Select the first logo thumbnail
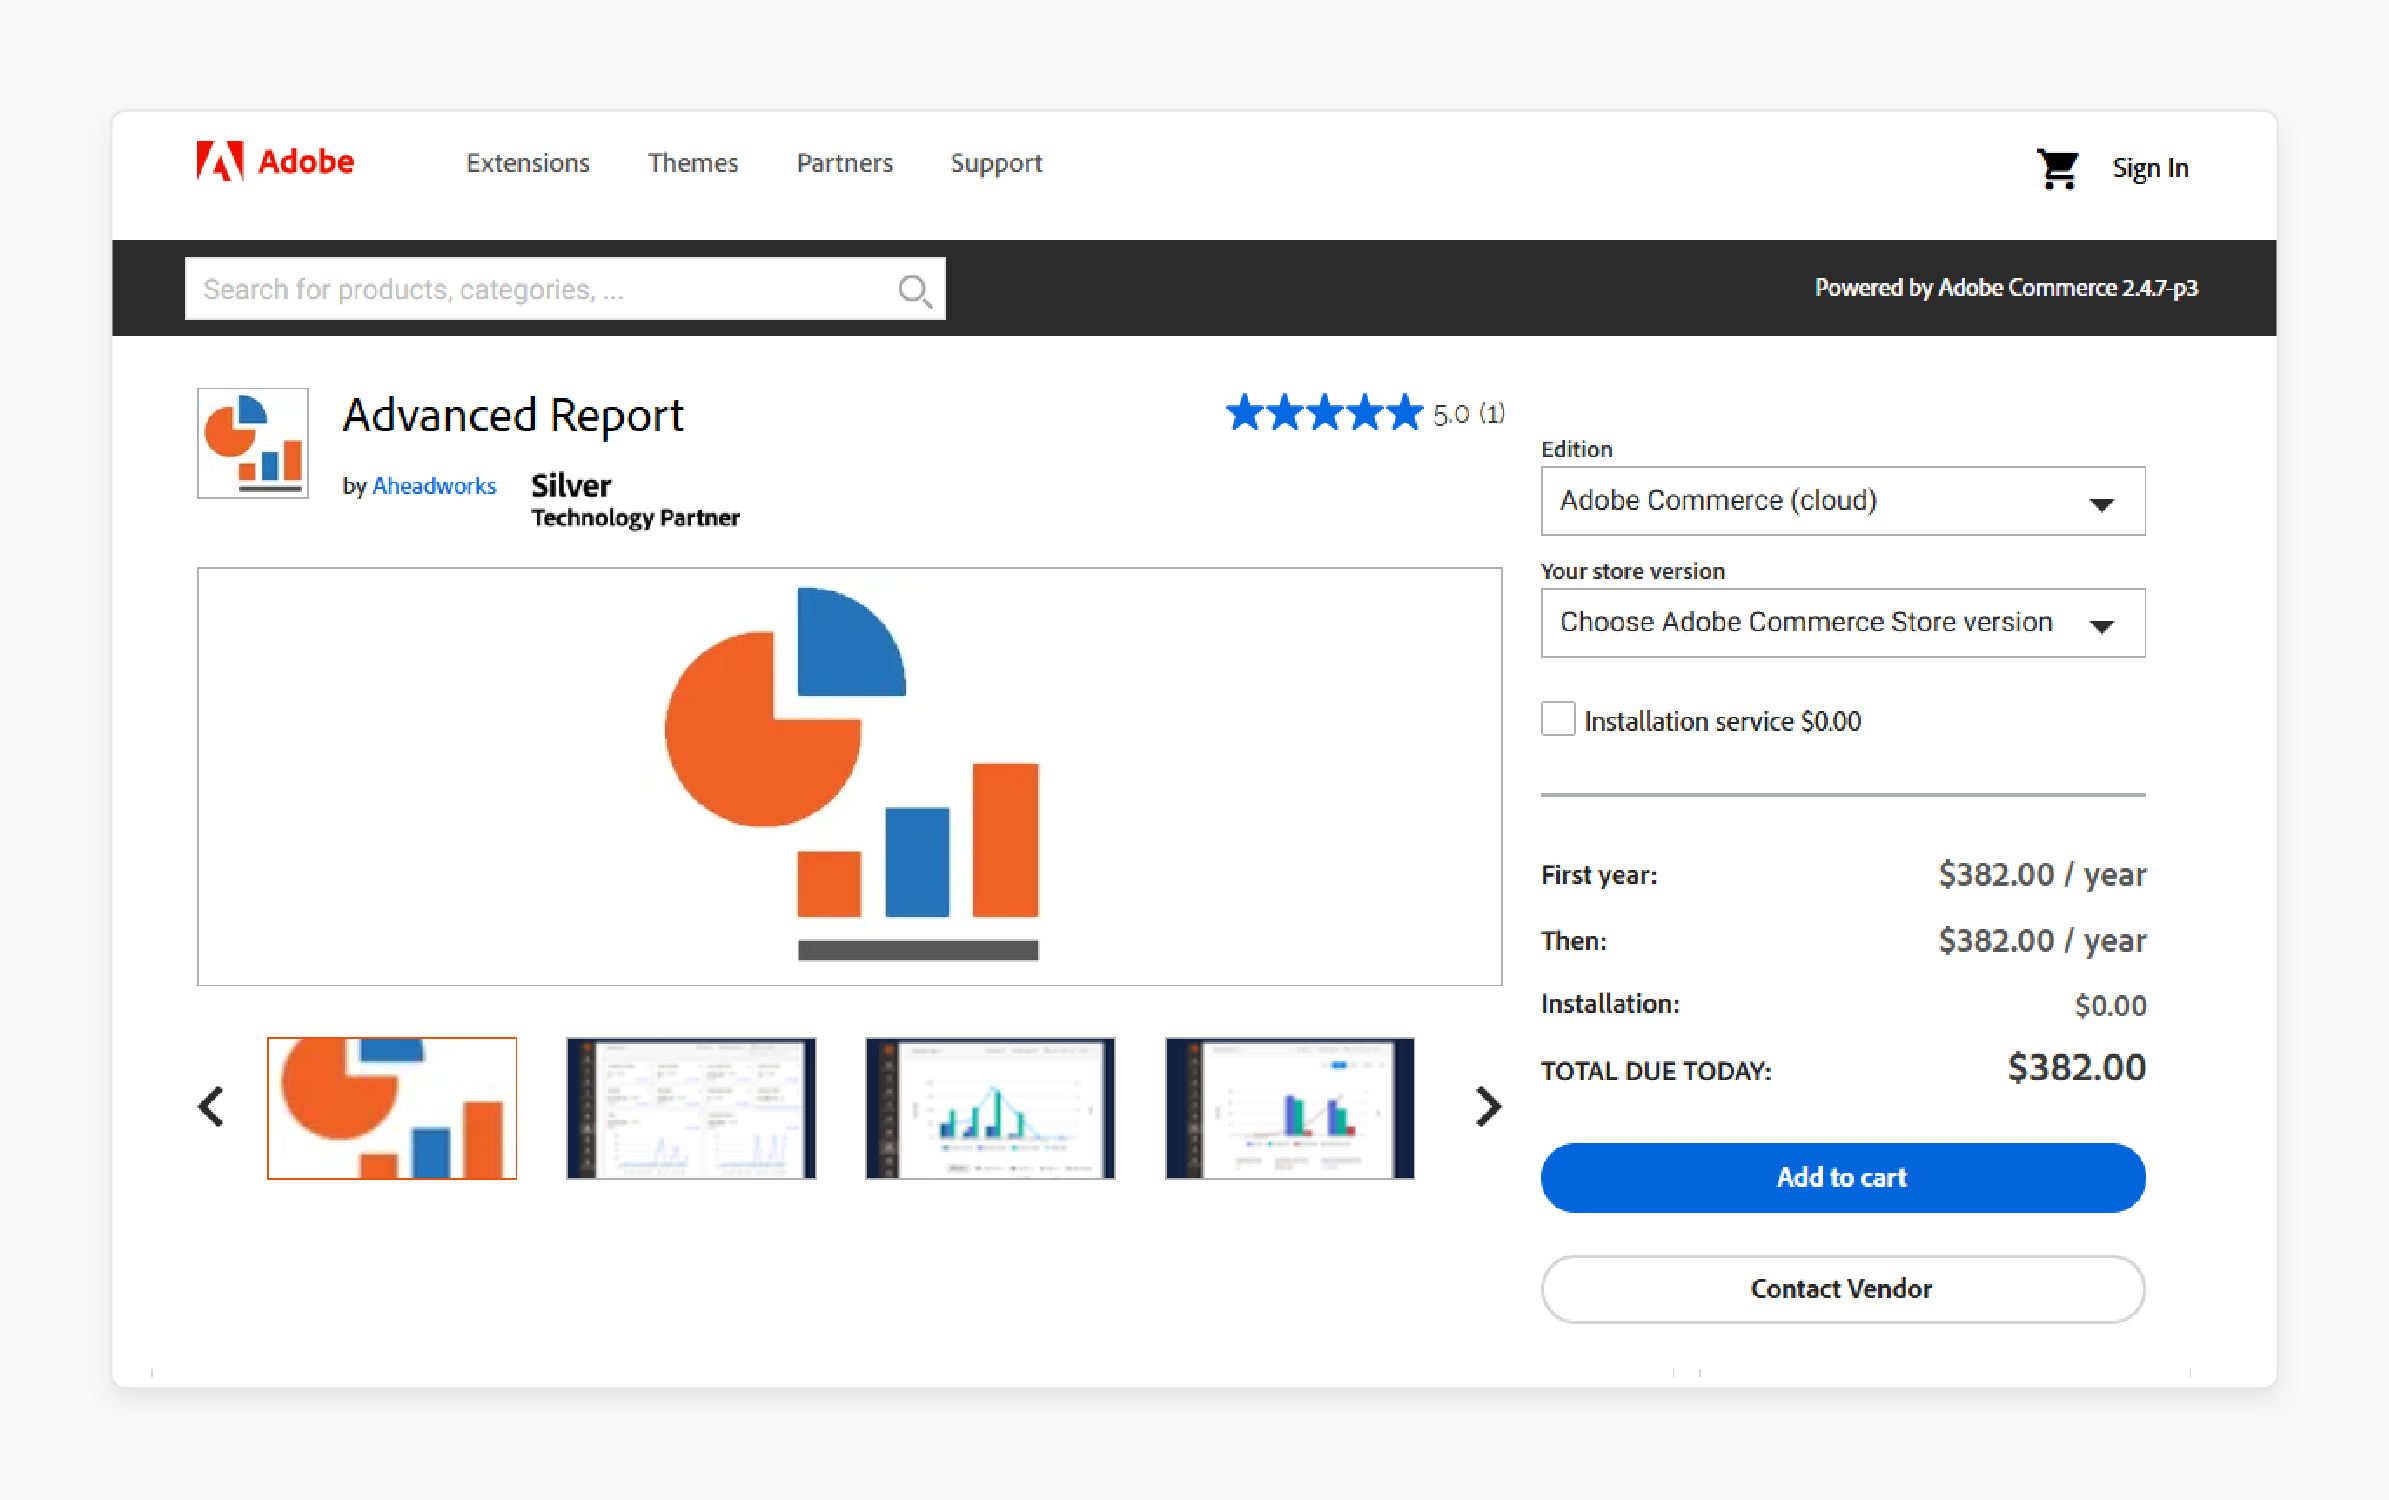This screenshot has height=1500, width=2389. click(392, 1108)
